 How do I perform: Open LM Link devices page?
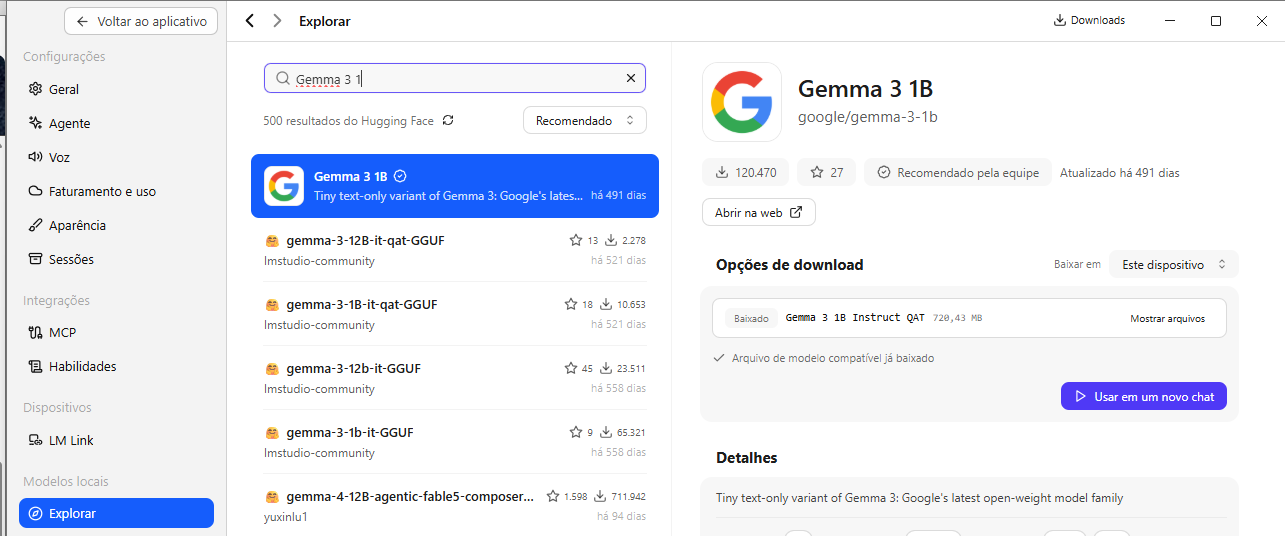coord(116,440)
